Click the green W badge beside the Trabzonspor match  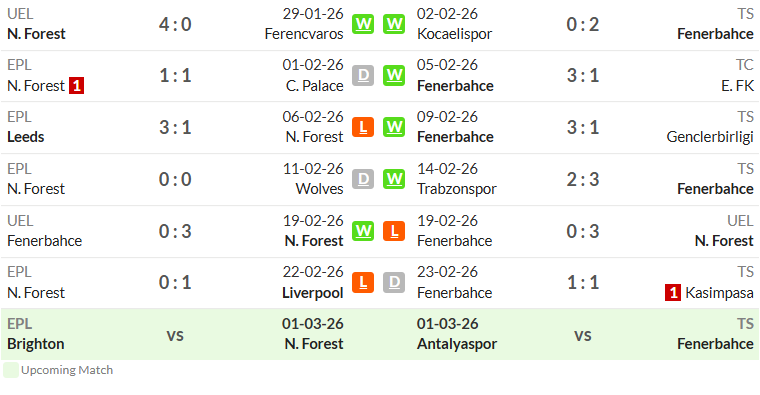[394, 179]
